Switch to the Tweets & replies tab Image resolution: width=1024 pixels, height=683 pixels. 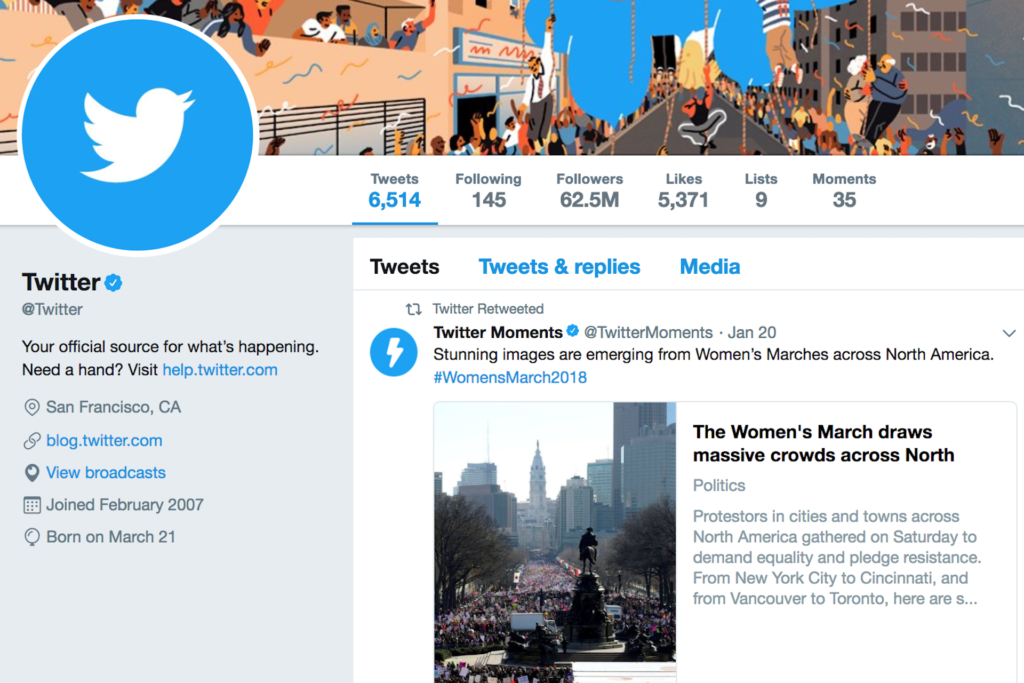(x=559, y=266)
